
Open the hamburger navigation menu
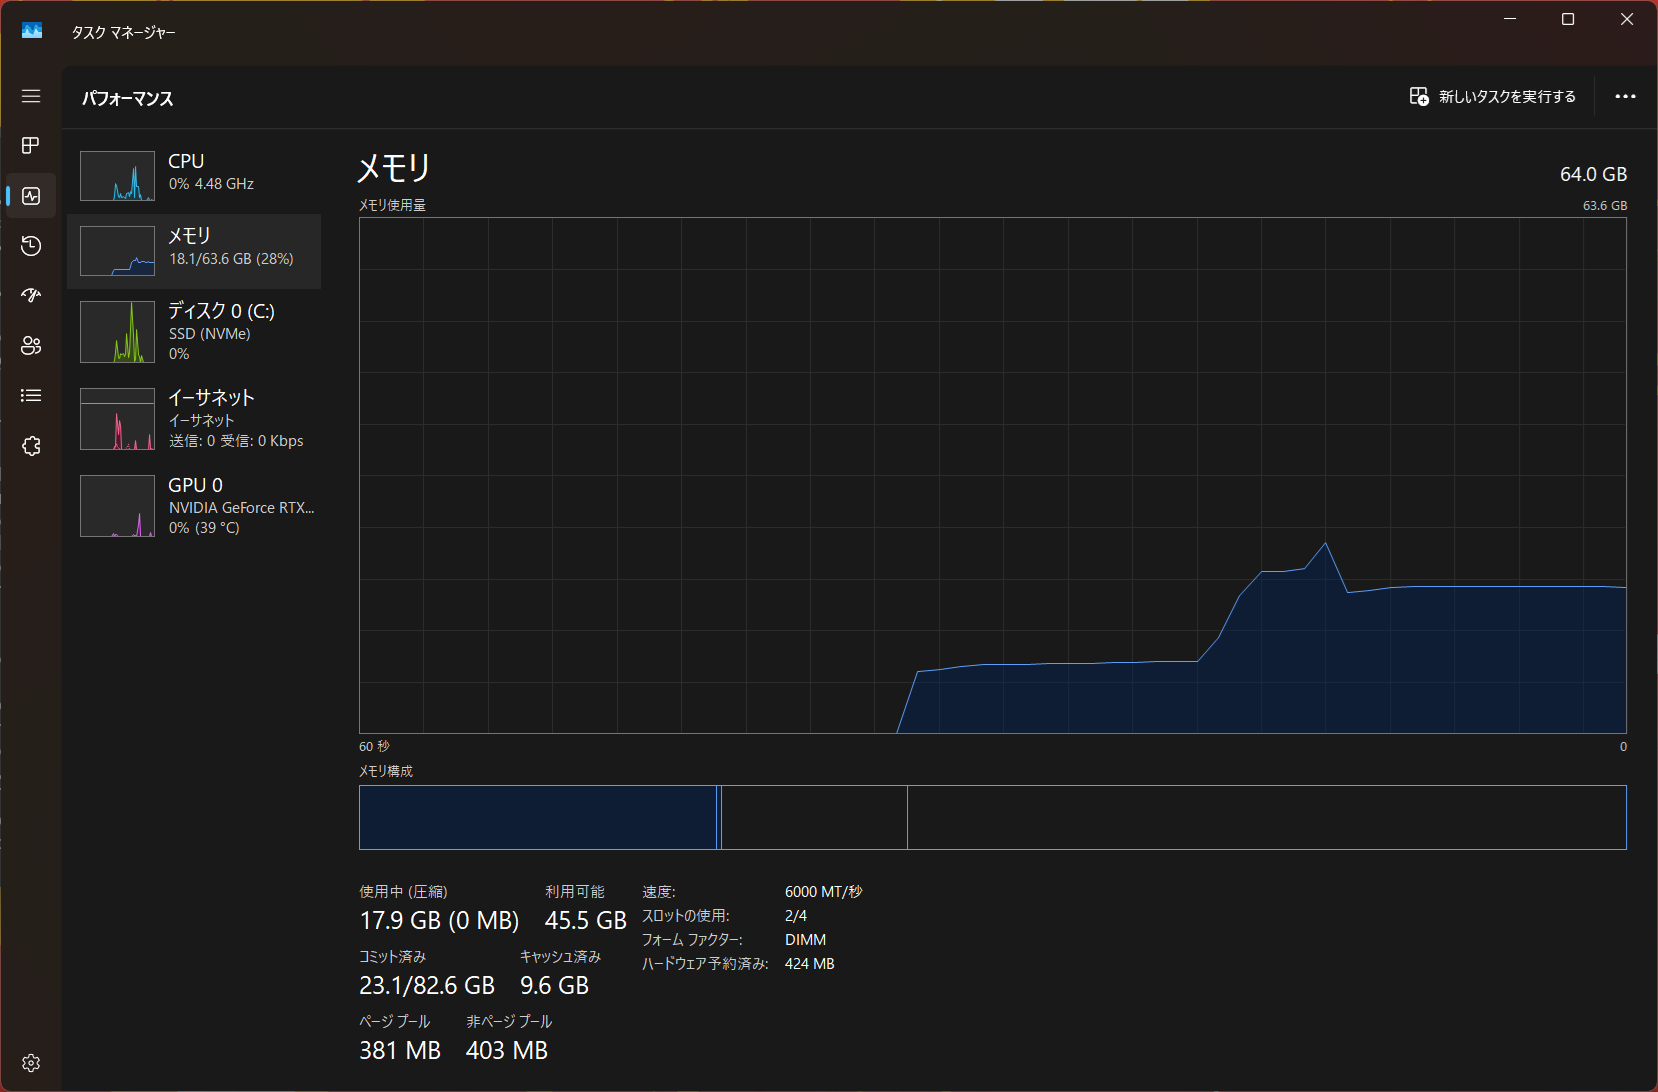click(31, 96)
